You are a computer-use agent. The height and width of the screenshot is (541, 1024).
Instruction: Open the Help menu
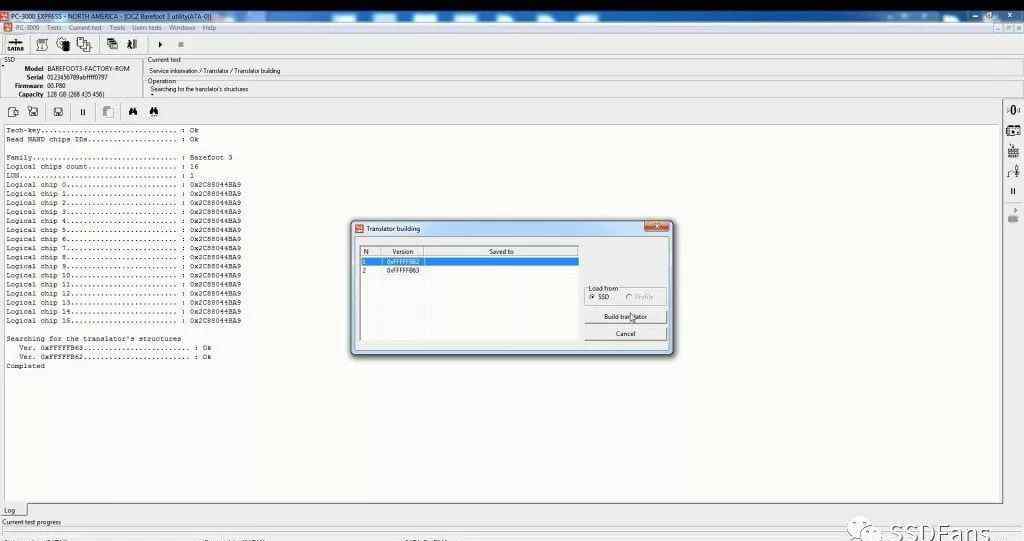tap(209, 27)
